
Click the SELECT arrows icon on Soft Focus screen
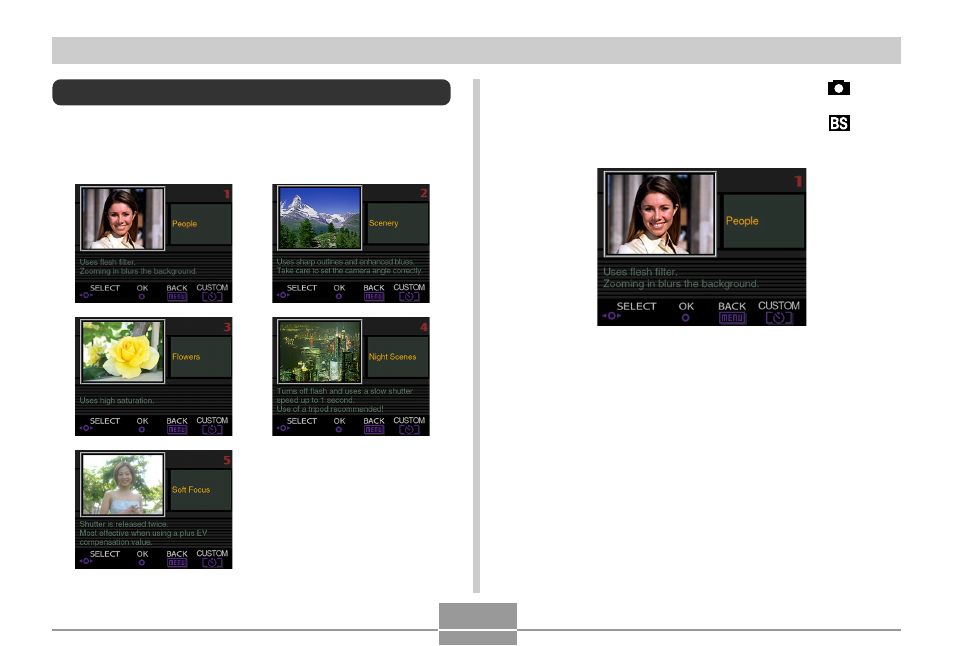[86, 561]
